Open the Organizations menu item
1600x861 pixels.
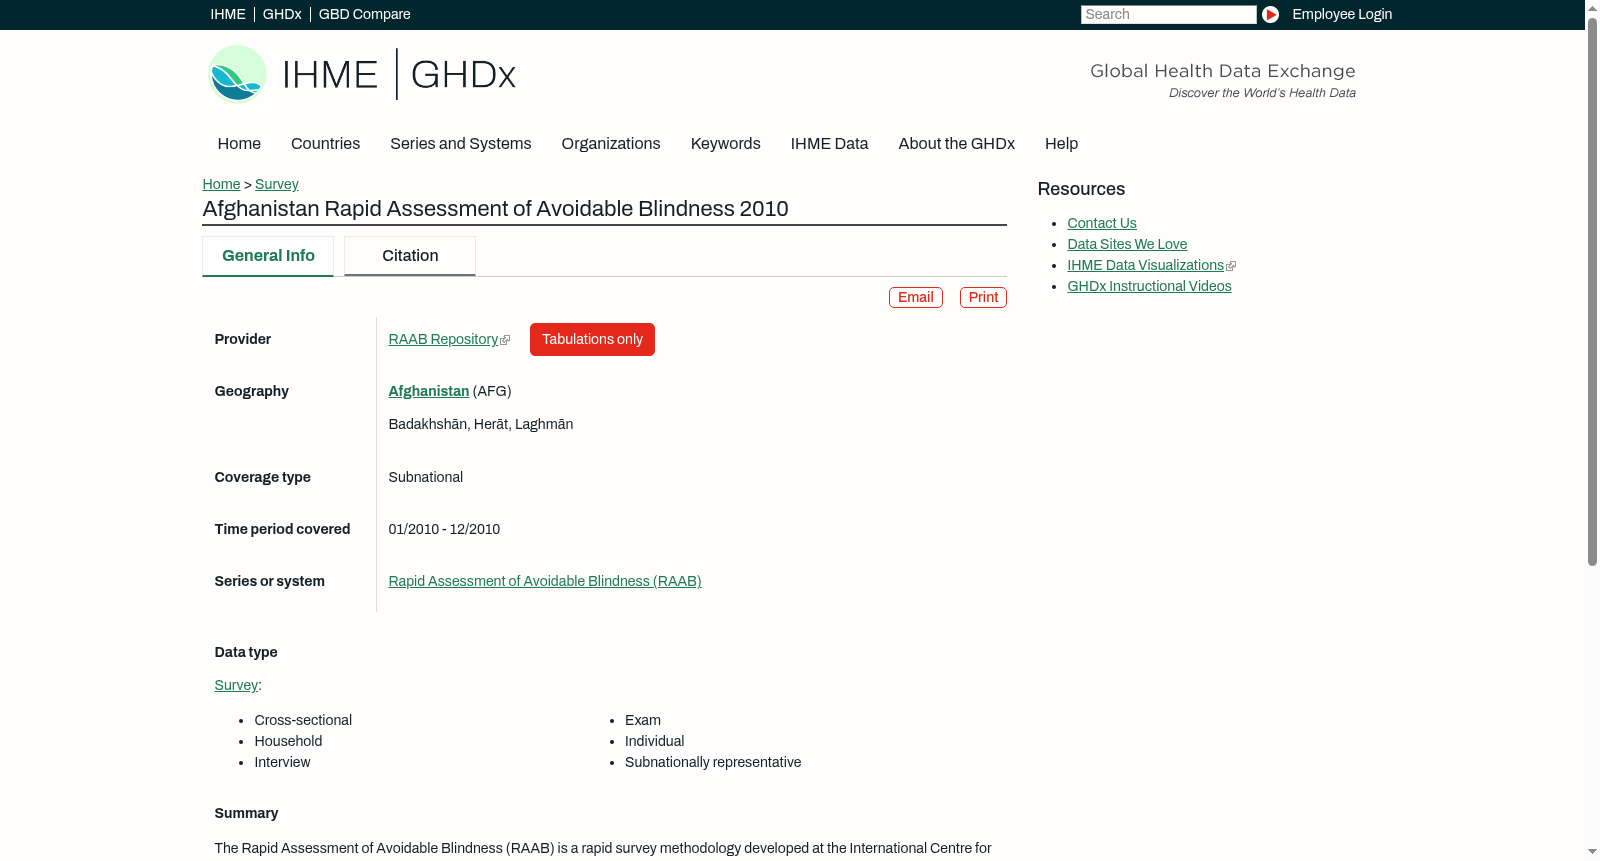point(611,144)
